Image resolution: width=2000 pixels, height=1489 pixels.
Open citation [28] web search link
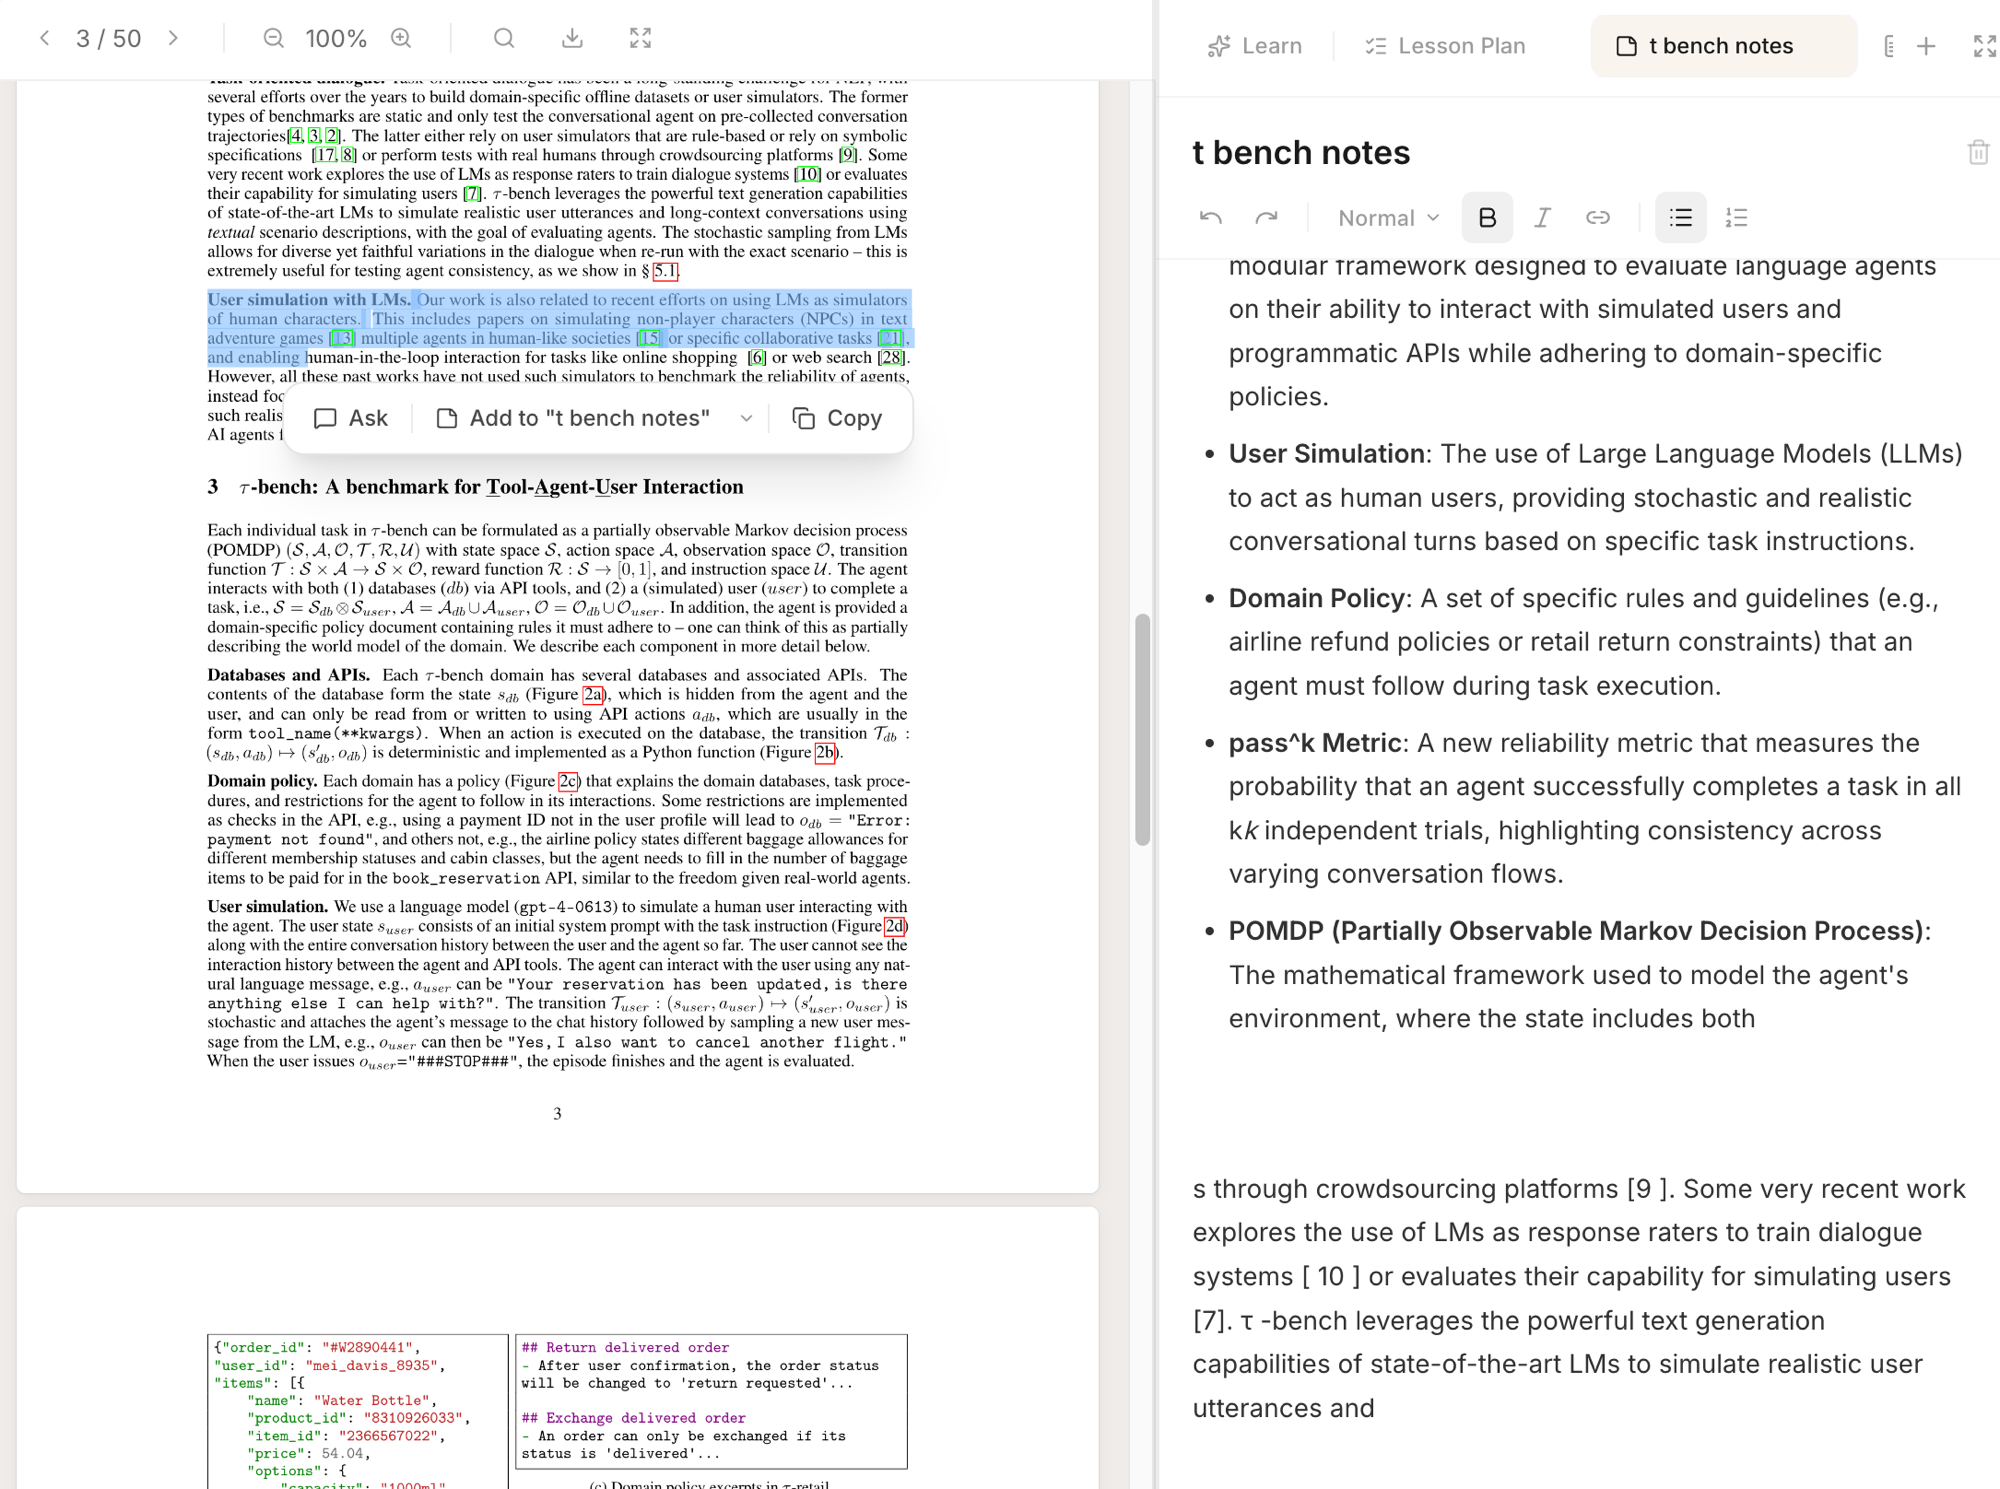tap(891, 357)
